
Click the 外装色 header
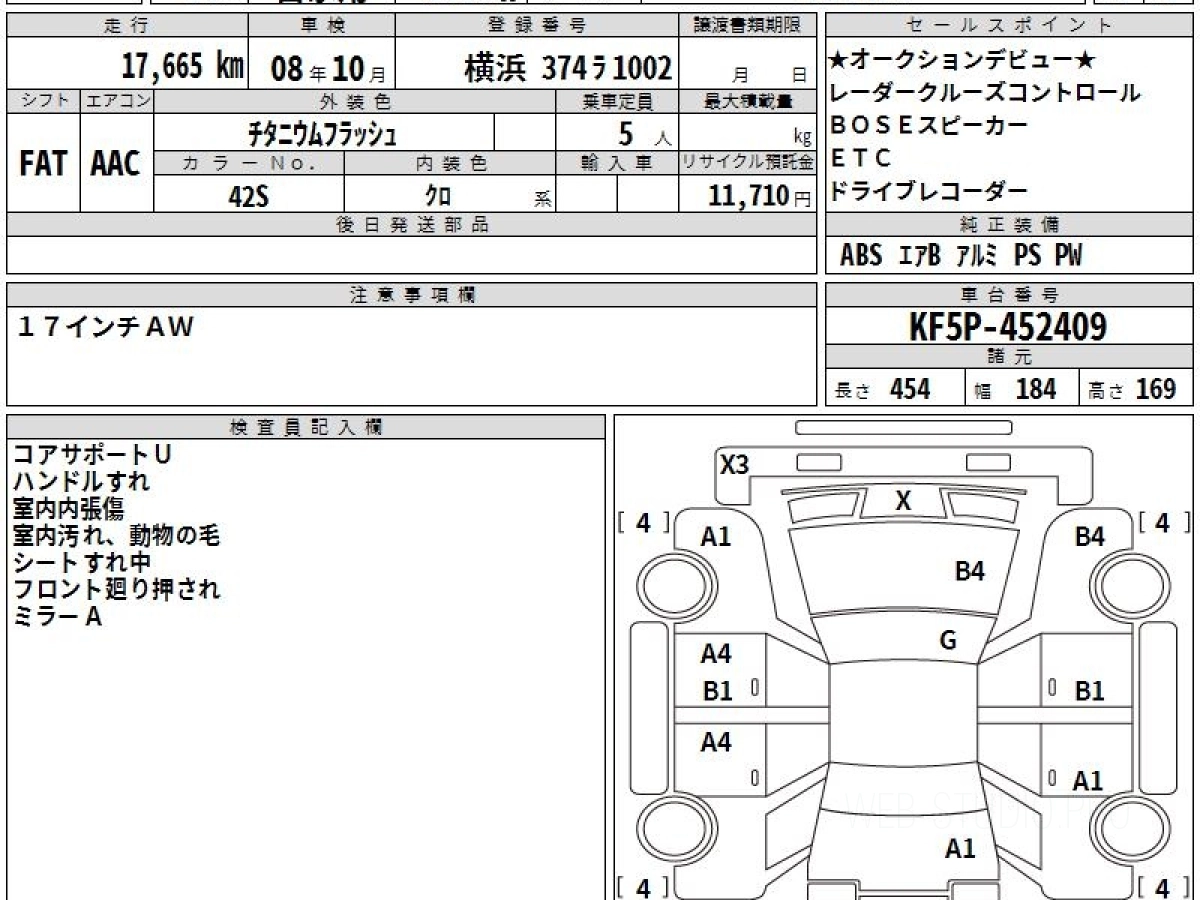pos(355,101)
